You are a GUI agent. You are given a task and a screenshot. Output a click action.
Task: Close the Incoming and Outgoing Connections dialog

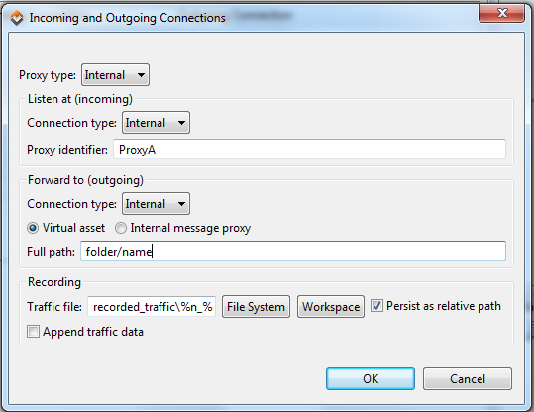501,14
